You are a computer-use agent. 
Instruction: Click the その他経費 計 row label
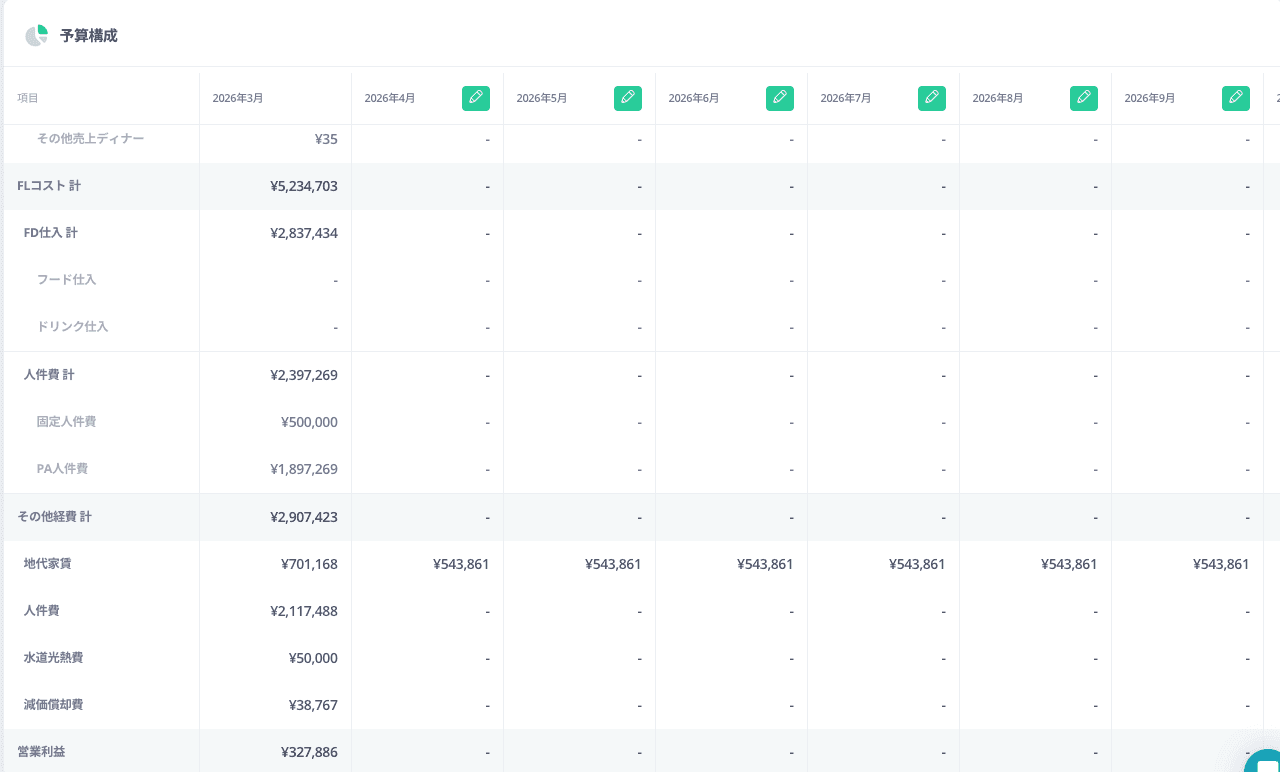[54, 517]
